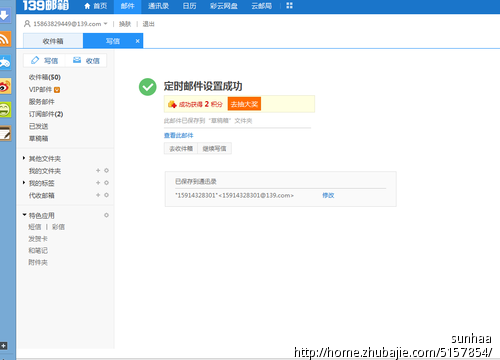Open 附件夹 under 特色应用

tap(38, 263)
